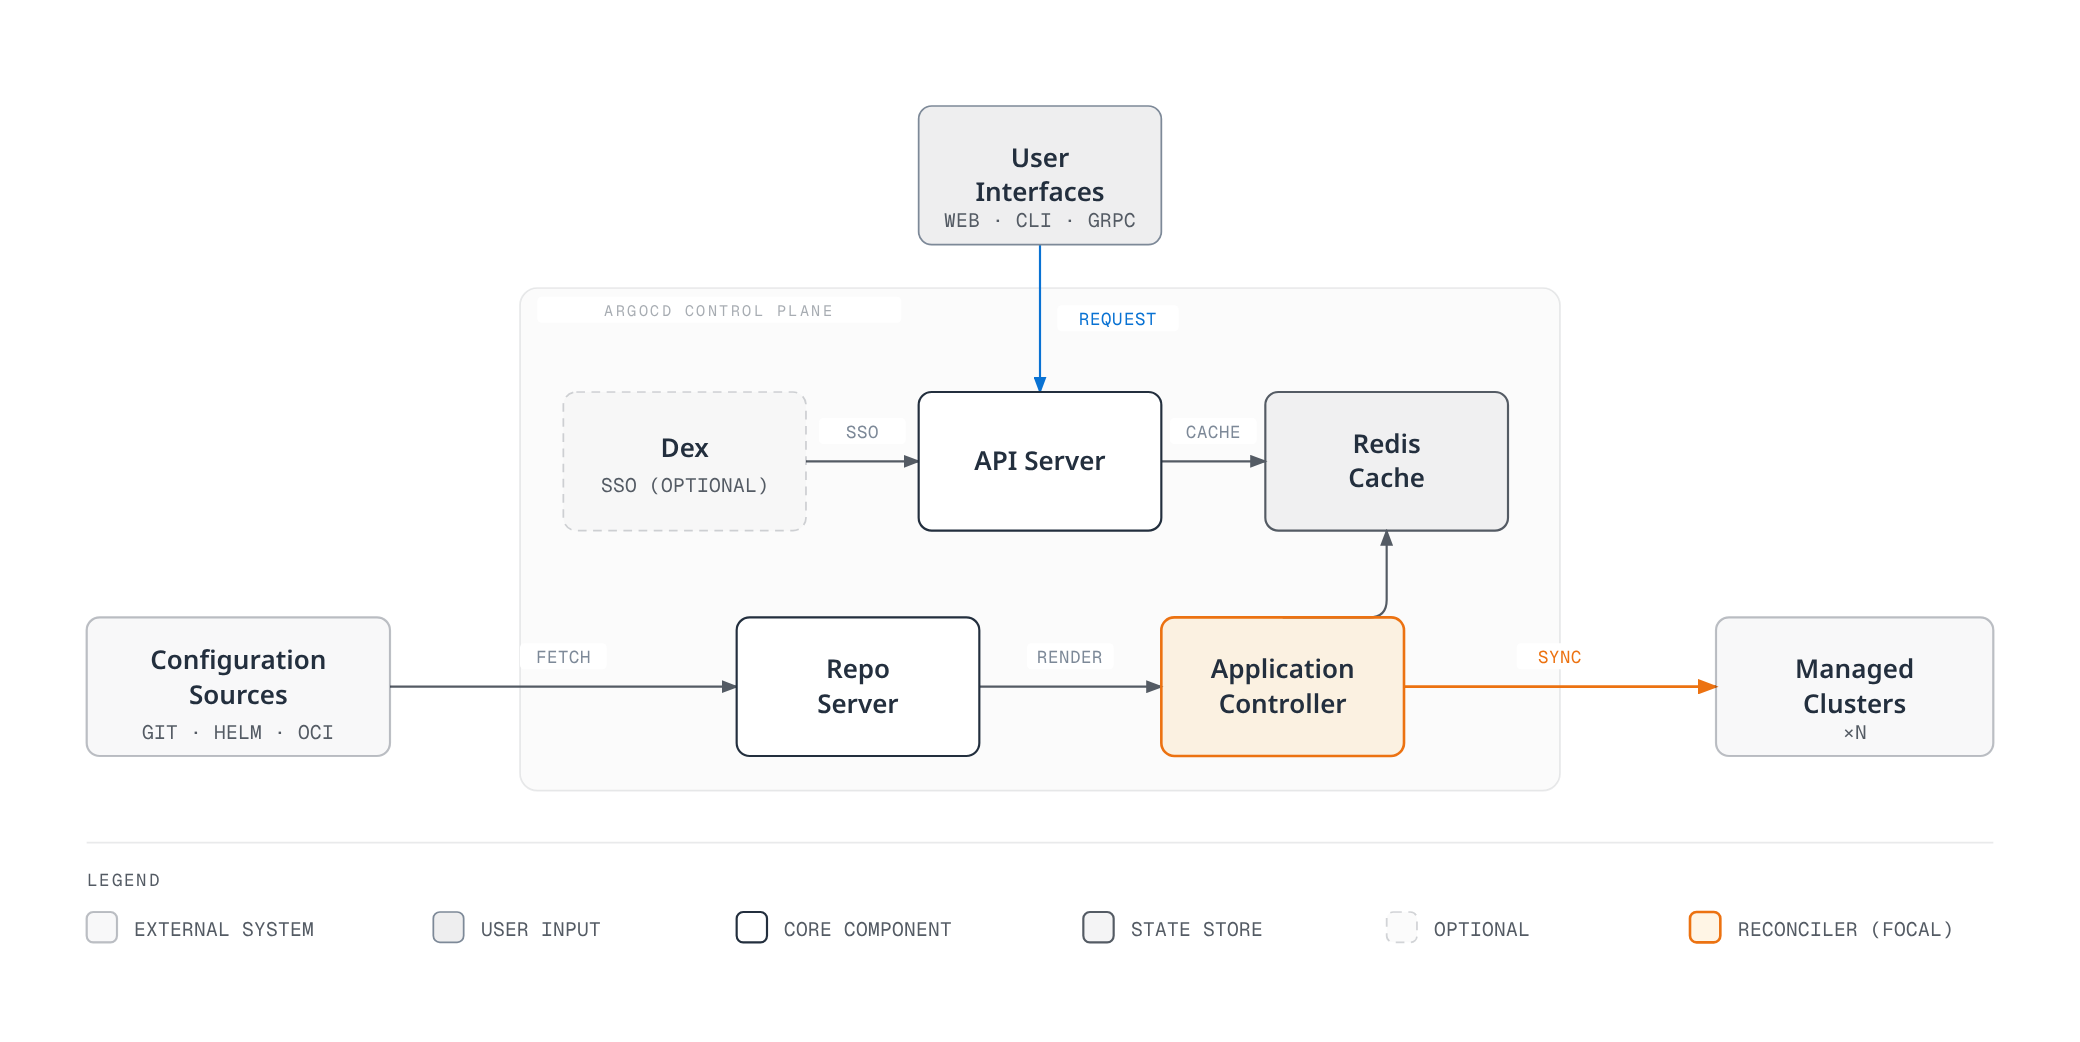Click the blue REQUEST arrow label
Image resolution: width=2080 pixels, height=1042 pixels.
[x=1117, y=319]
